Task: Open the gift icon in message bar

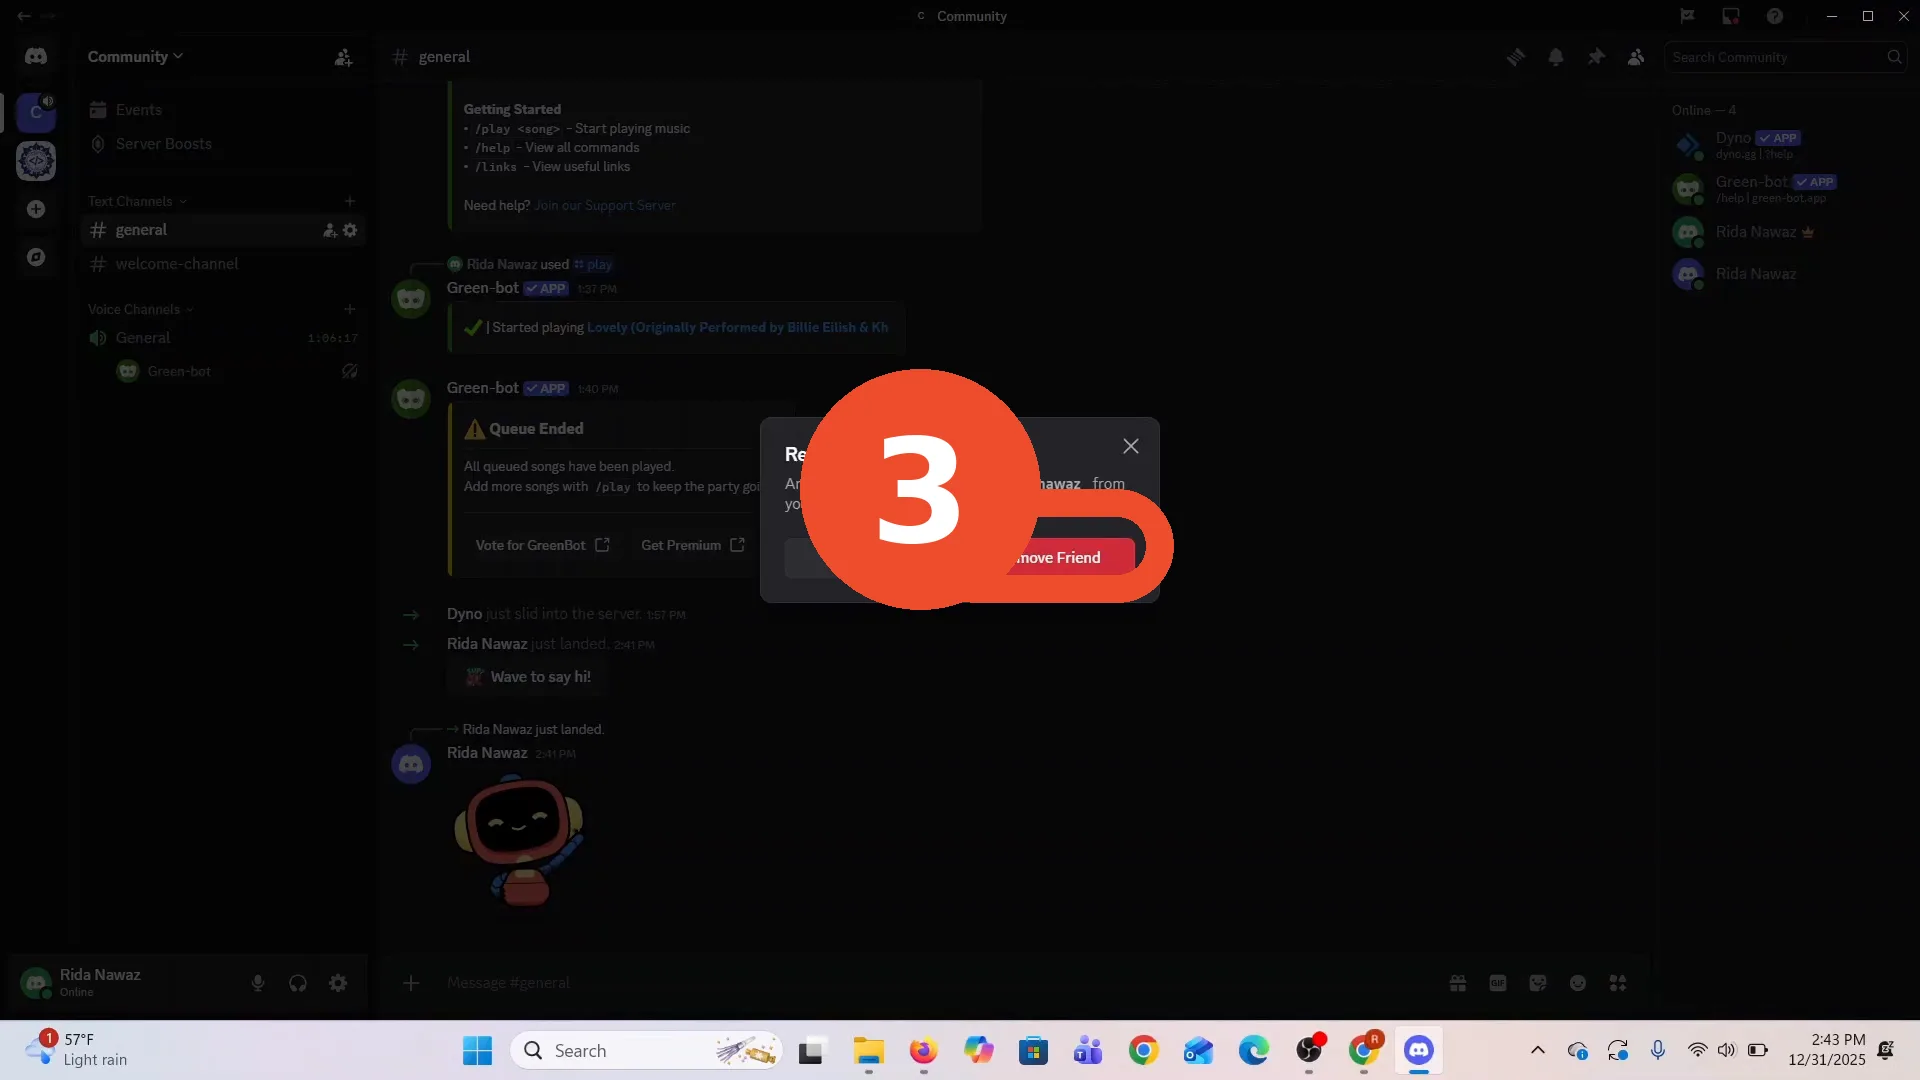Action: click(1458, 983)
